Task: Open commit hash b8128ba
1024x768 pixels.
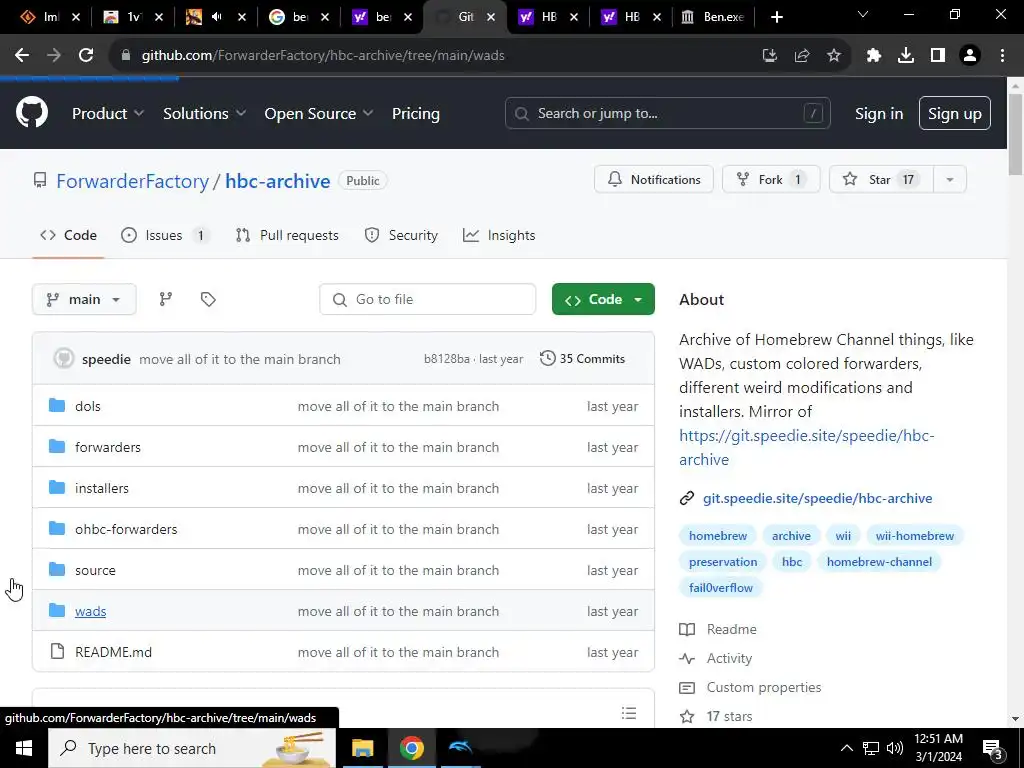Action: [447, 359]
